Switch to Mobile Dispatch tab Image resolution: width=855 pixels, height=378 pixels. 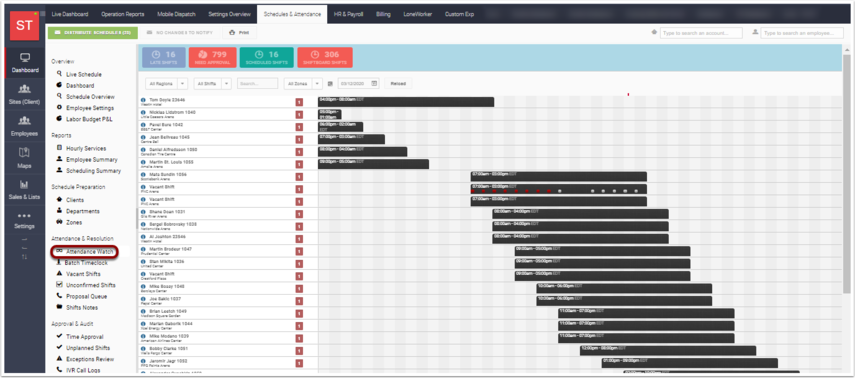[176, 14]
